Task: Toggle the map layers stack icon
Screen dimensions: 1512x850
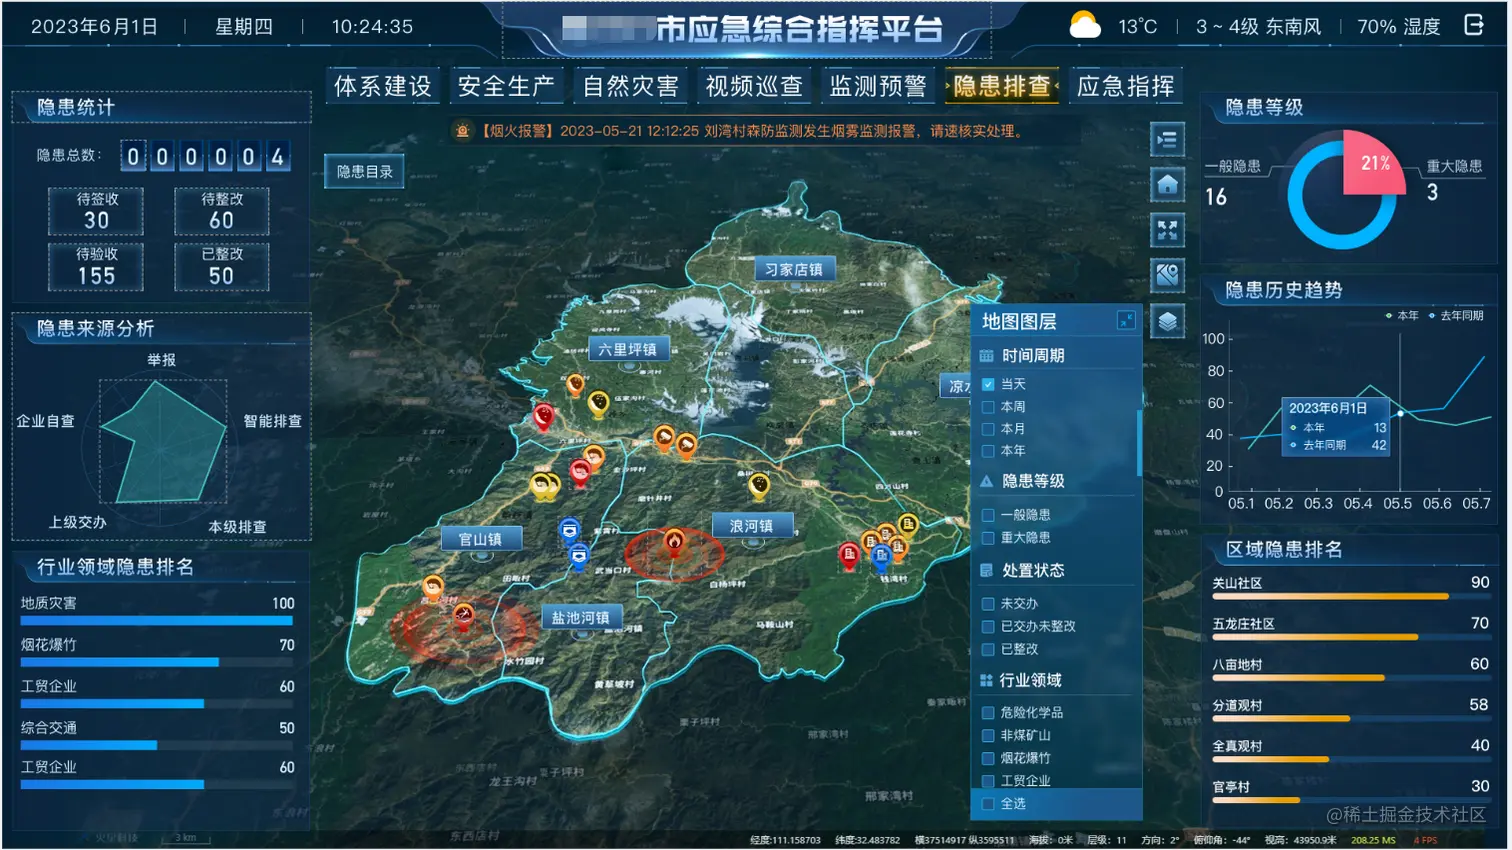Action: click(x=1167, y=322)
